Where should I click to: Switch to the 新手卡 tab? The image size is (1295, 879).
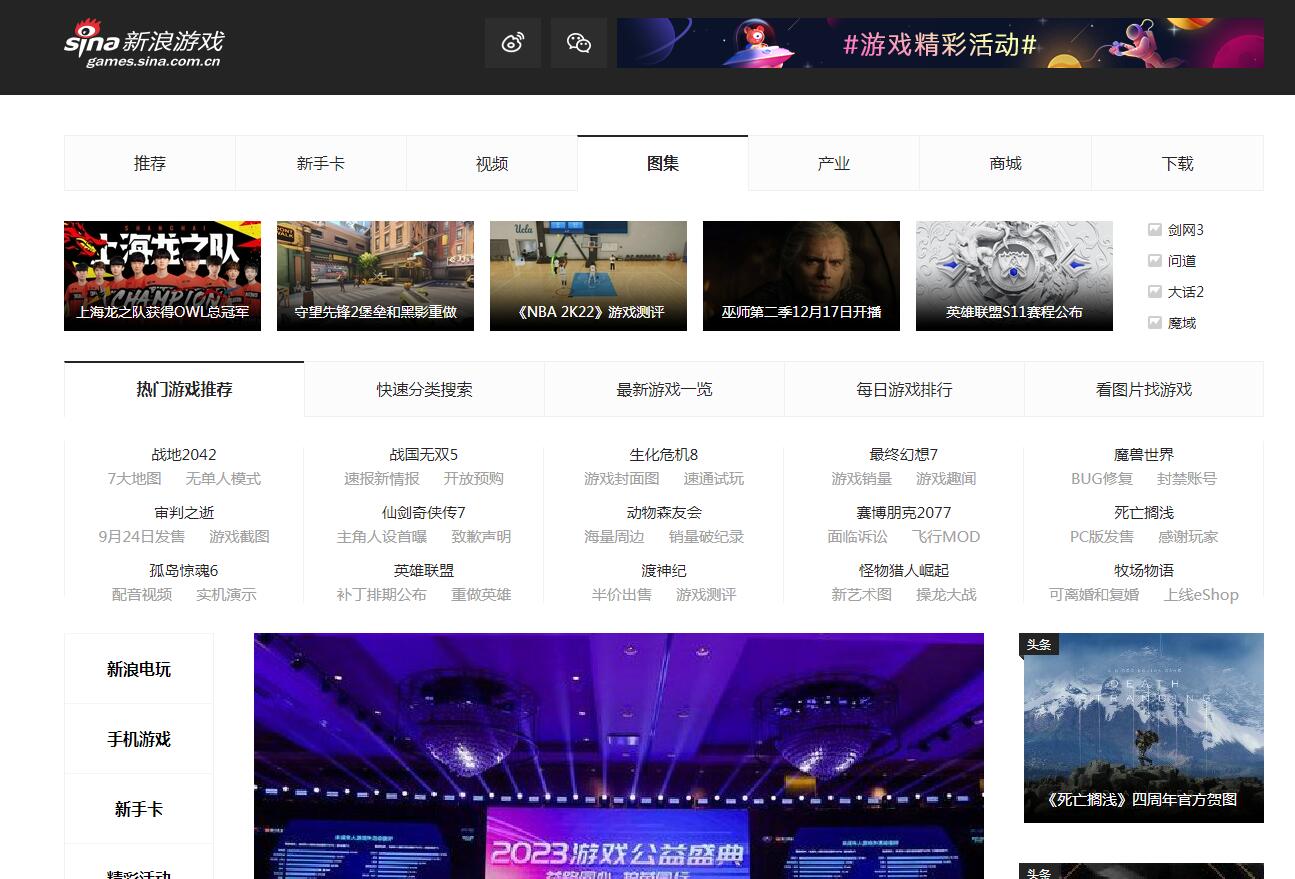pos(321,163)
